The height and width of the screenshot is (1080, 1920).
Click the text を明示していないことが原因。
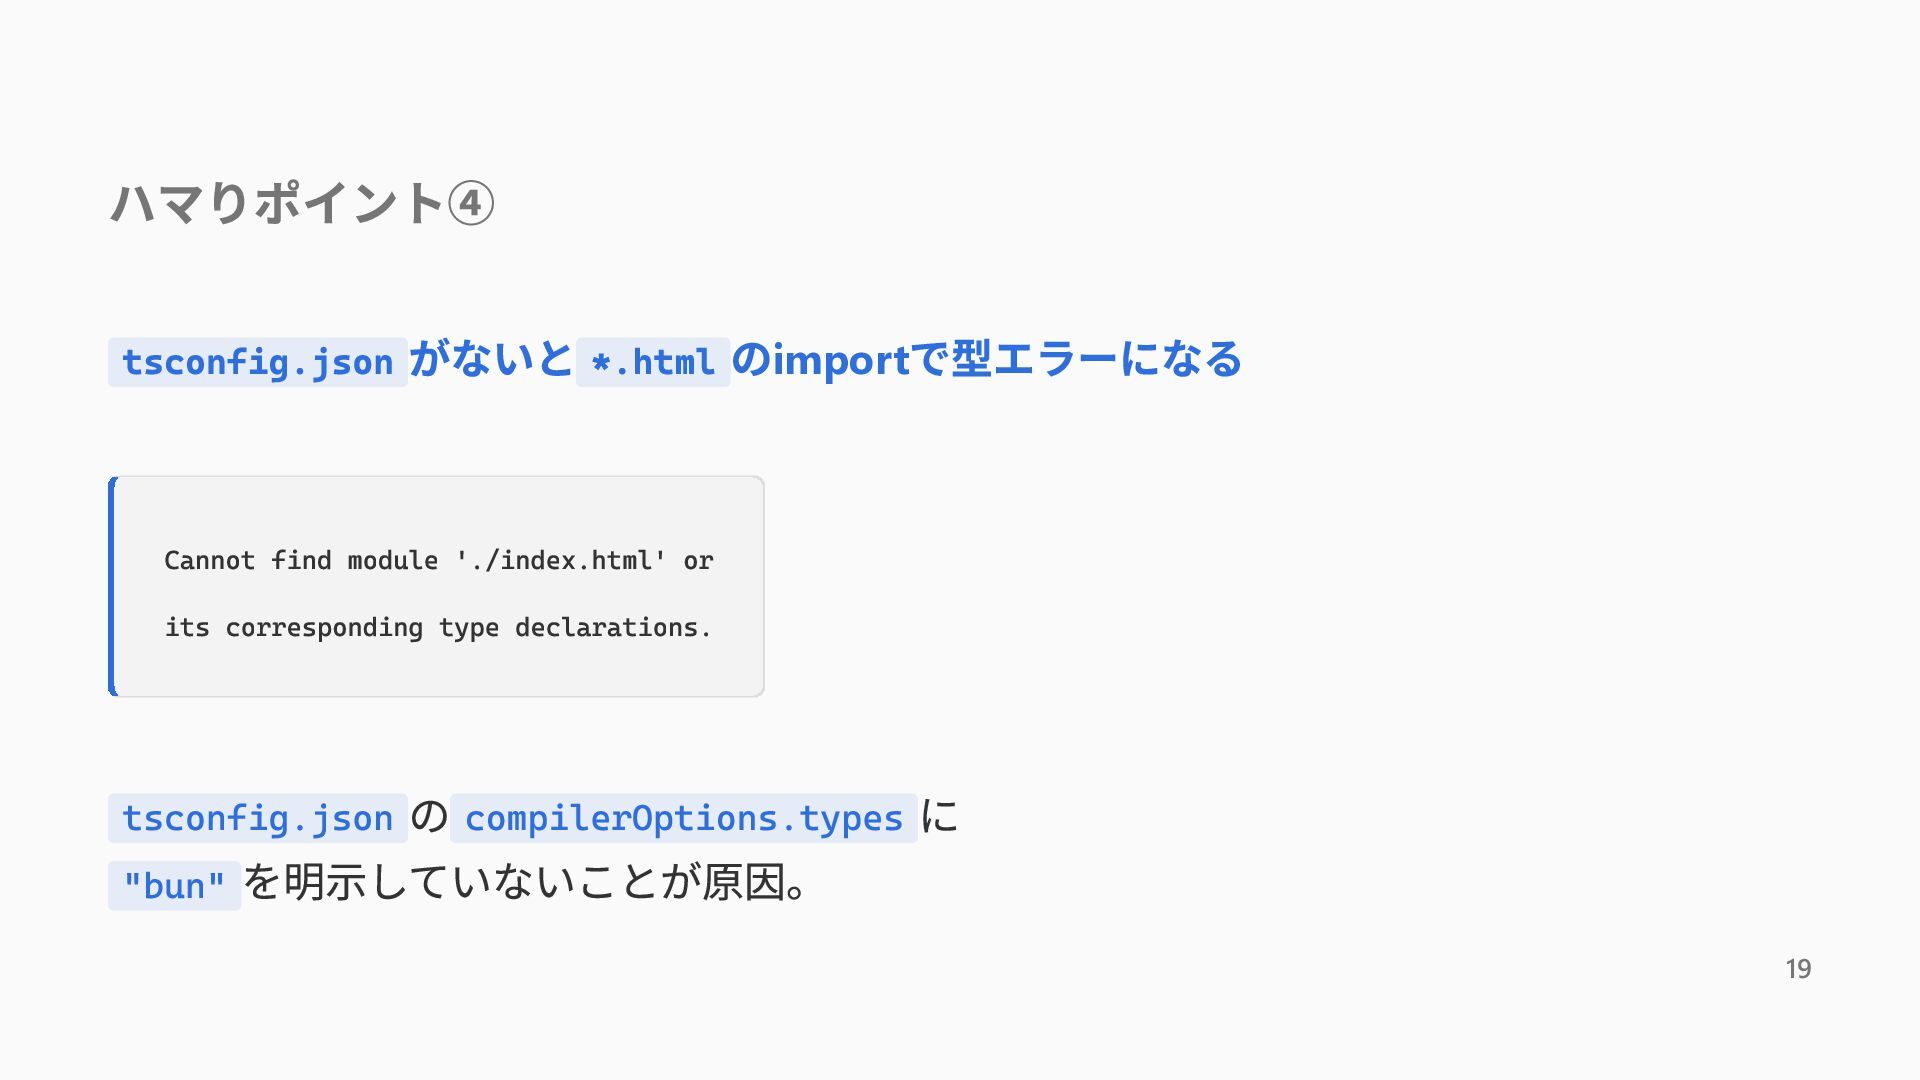[526, 884]
